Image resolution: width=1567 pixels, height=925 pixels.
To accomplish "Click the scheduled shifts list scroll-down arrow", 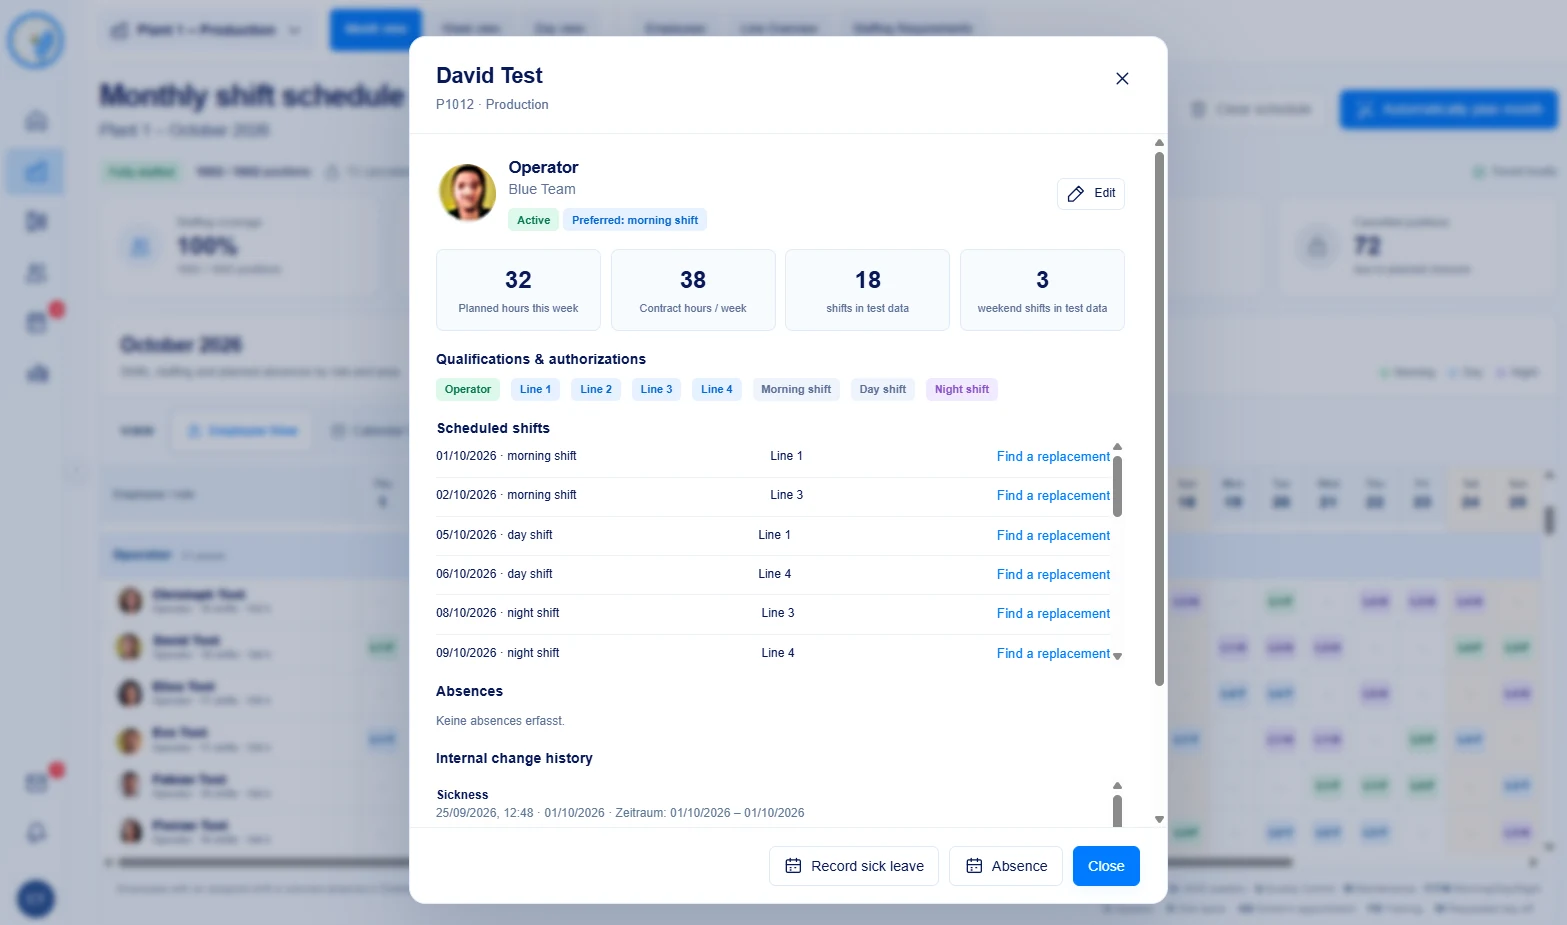I will coord(1118,657).
